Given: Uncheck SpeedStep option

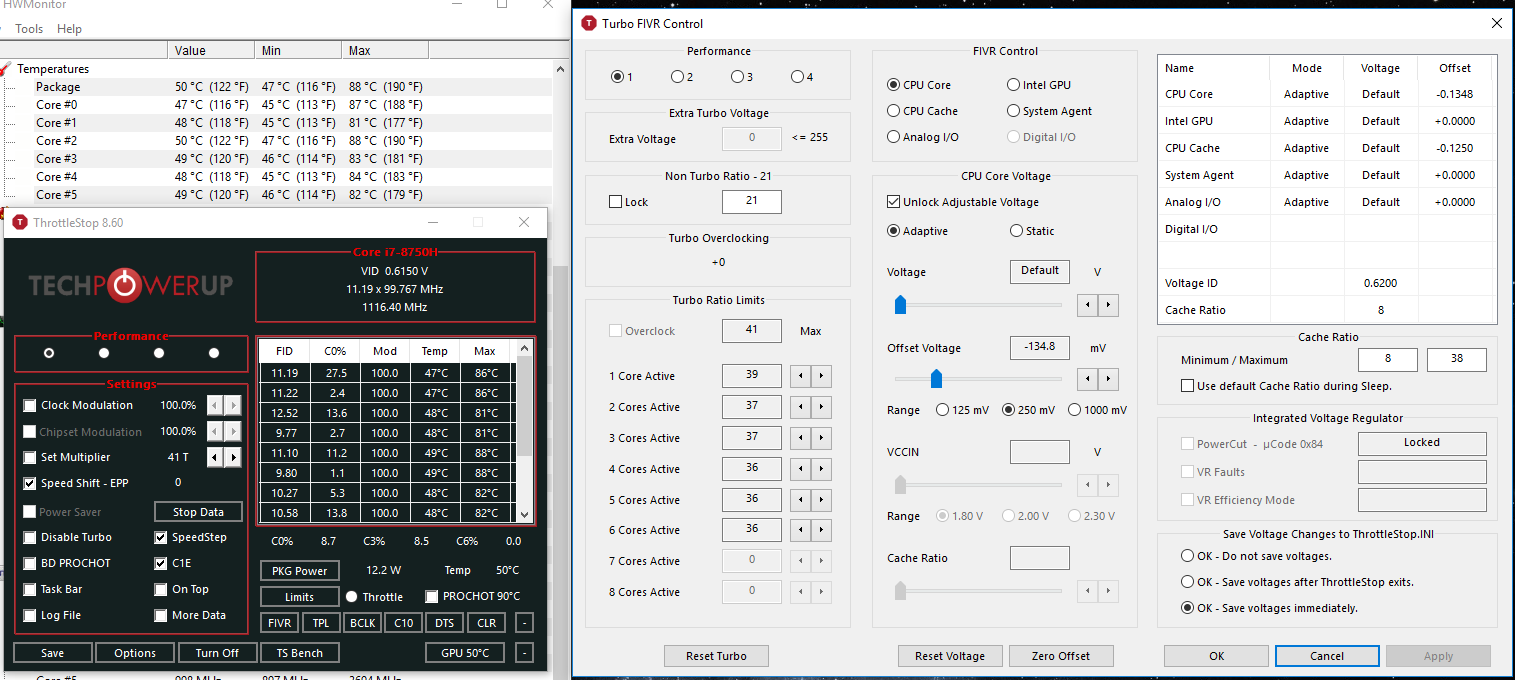Looking at the screenshot, I should (x=161, y=537).
